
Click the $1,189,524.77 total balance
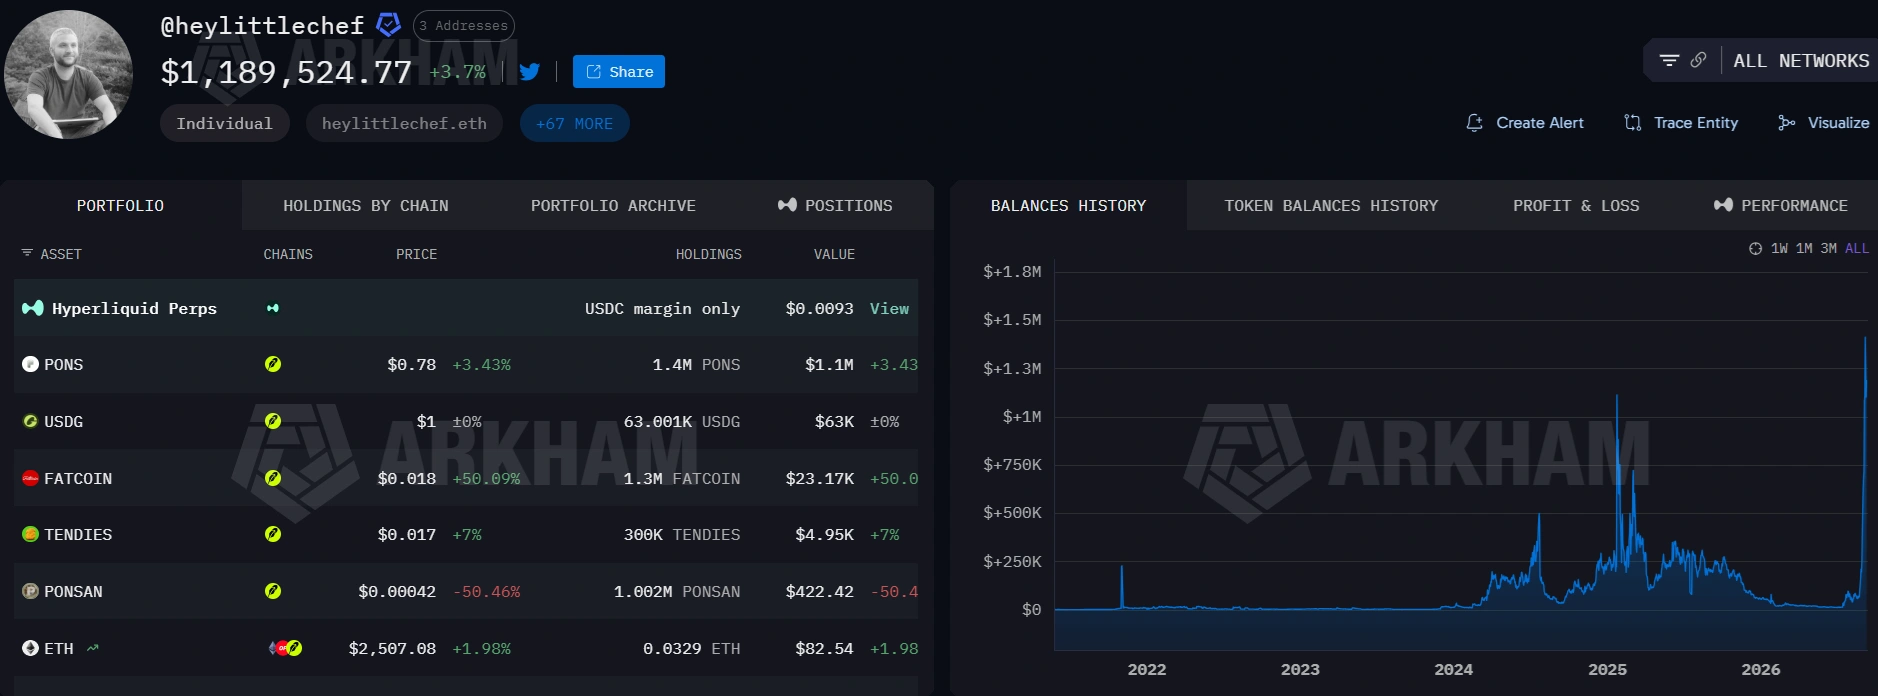pos(286,72)
